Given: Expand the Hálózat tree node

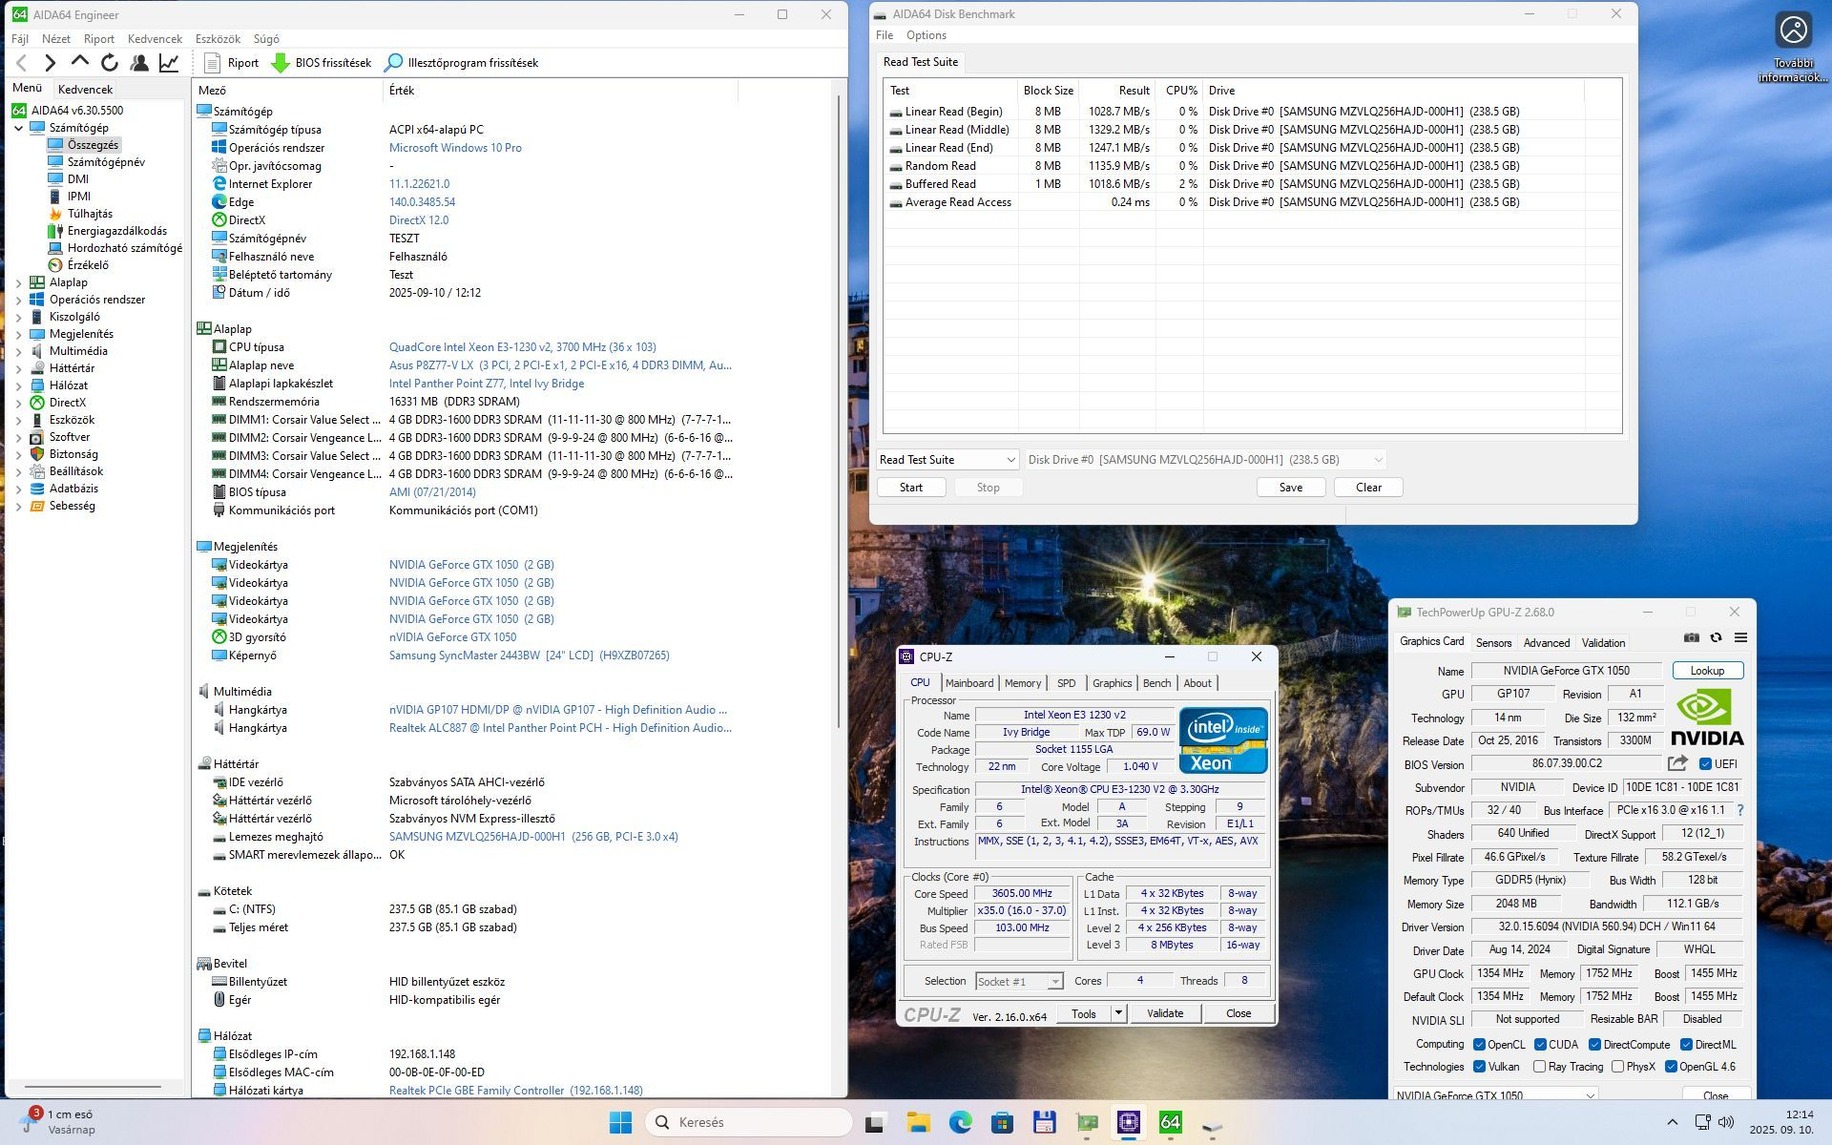Looking at the screenshot, I should pos(18,386).
